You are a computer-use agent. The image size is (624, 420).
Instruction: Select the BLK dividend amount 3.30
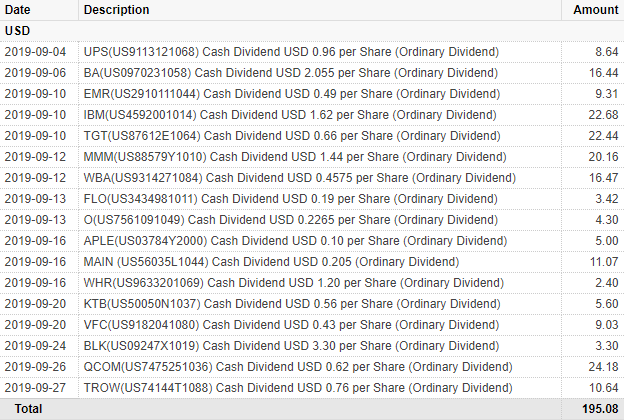[x=607, y=346]
